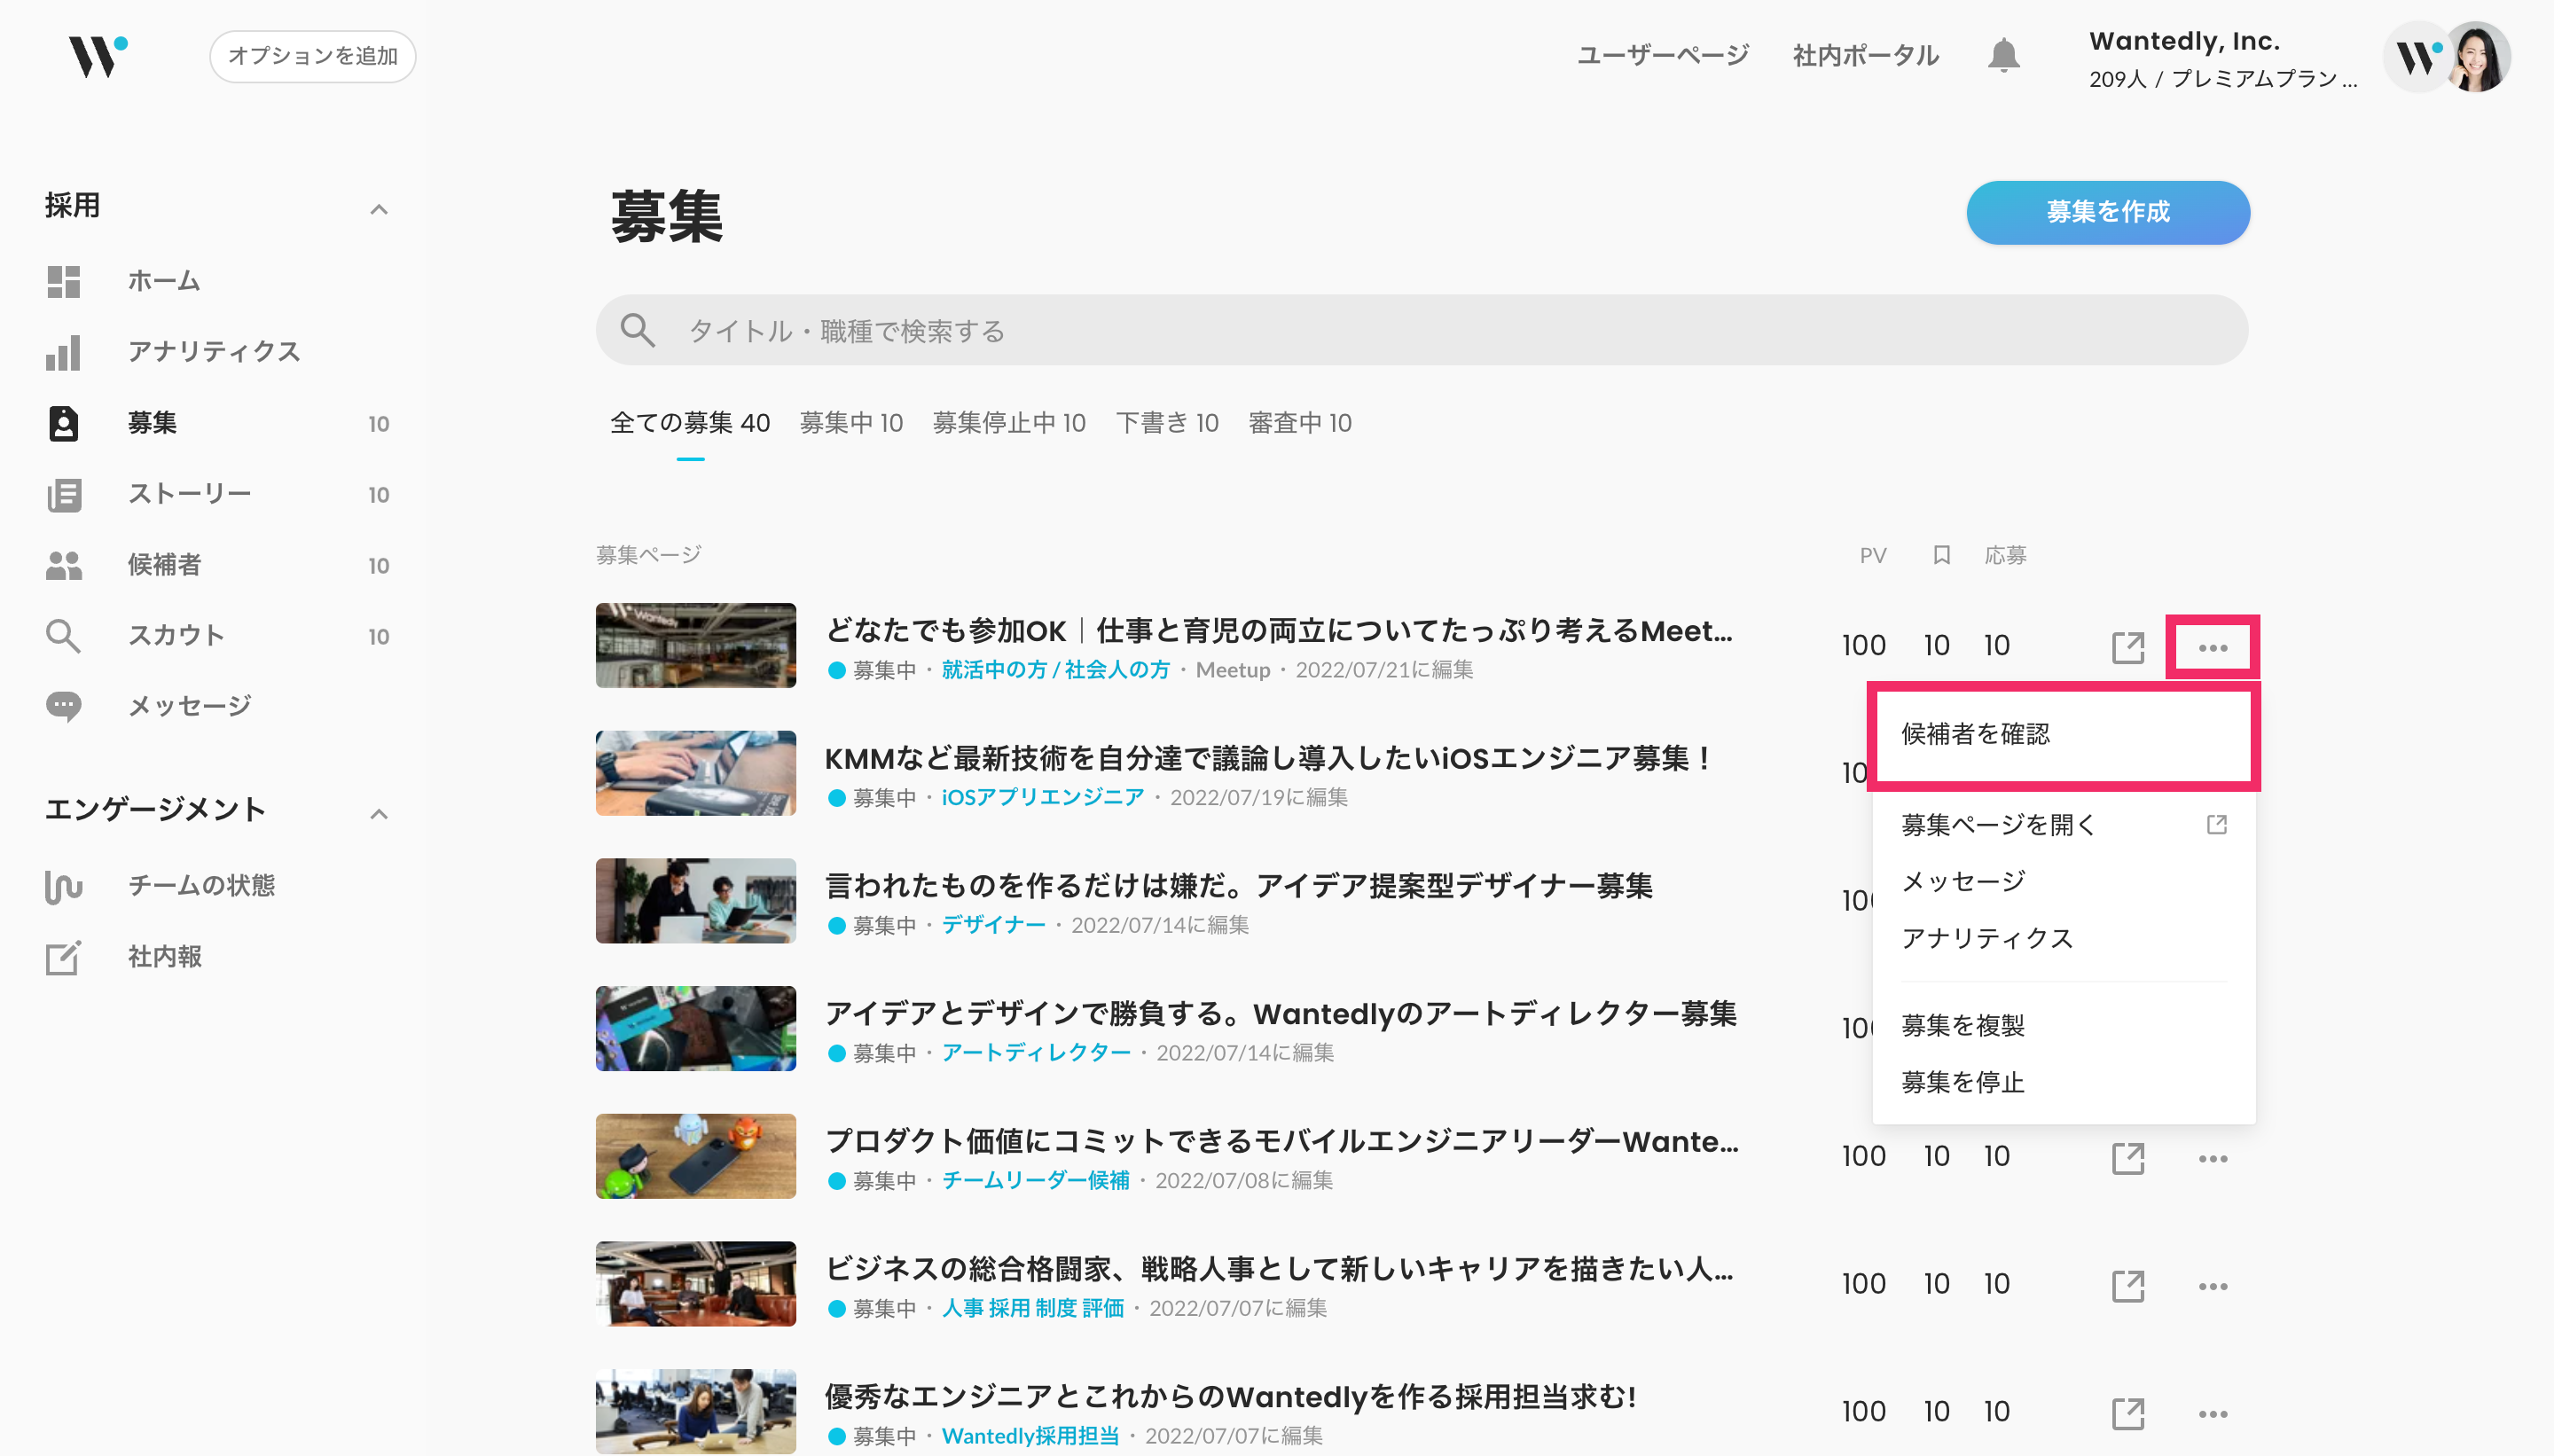The height and width of the screenshot is (1456, 2554).
Task: Open three-dot menu for 戦略人事 posting
Action: (x=2213, y=1286)
